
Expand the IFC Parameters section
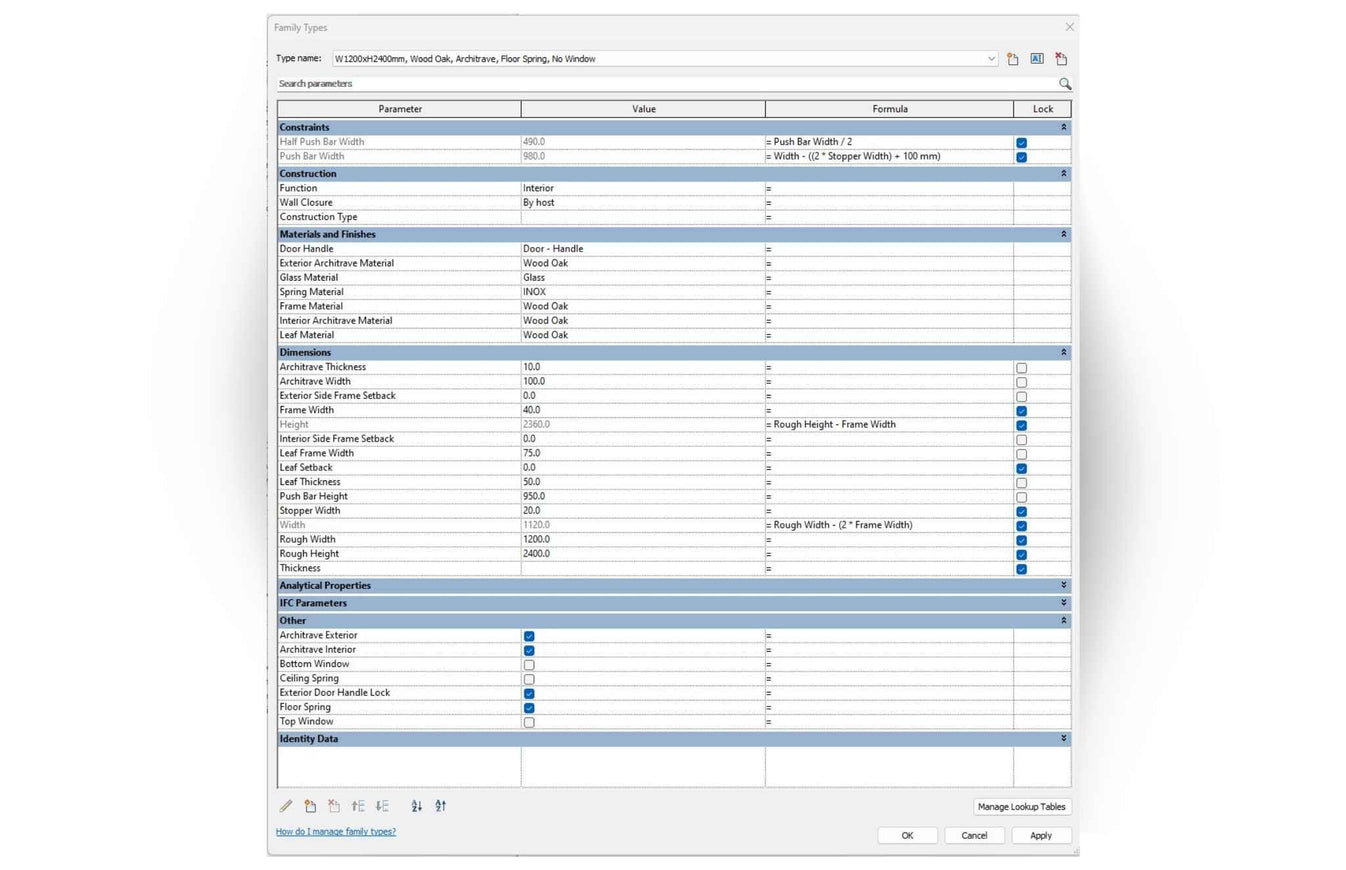click(x=1063, y=603)
